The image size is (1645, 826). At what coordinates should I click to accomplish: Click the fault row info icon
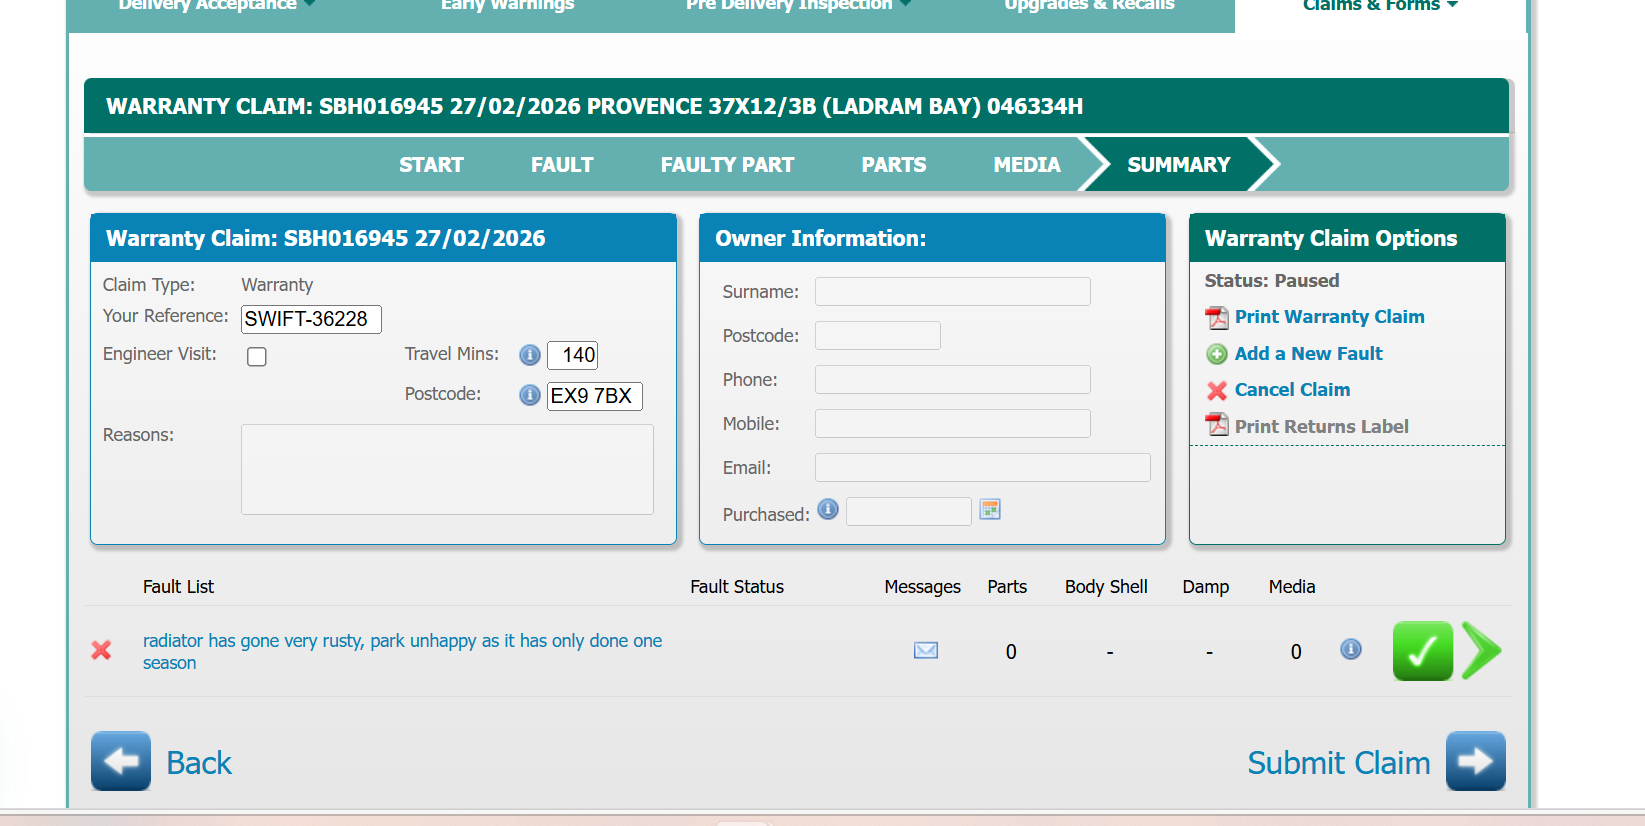[x=1351, y=650]
